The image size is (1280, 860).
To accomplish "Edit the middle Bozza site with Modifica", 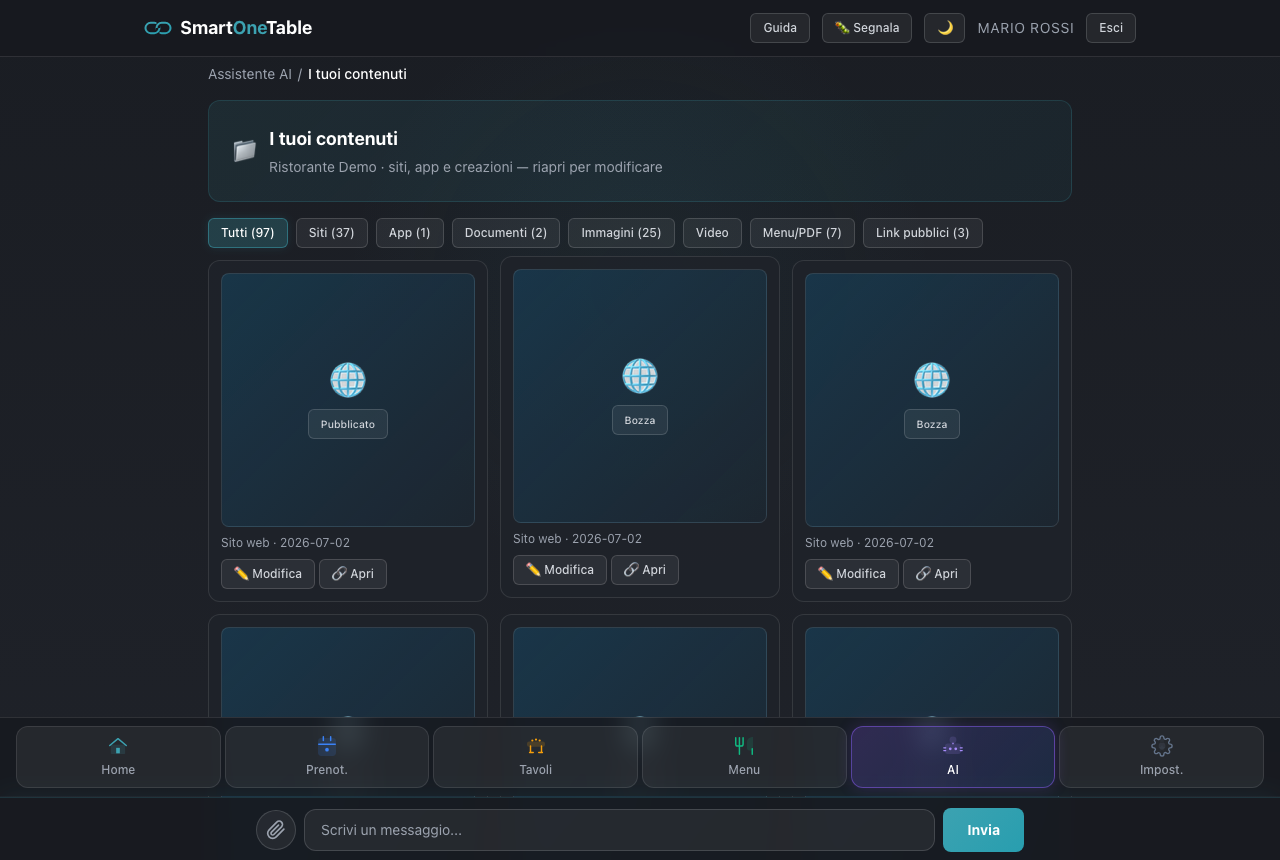I will tap(560, 570).
